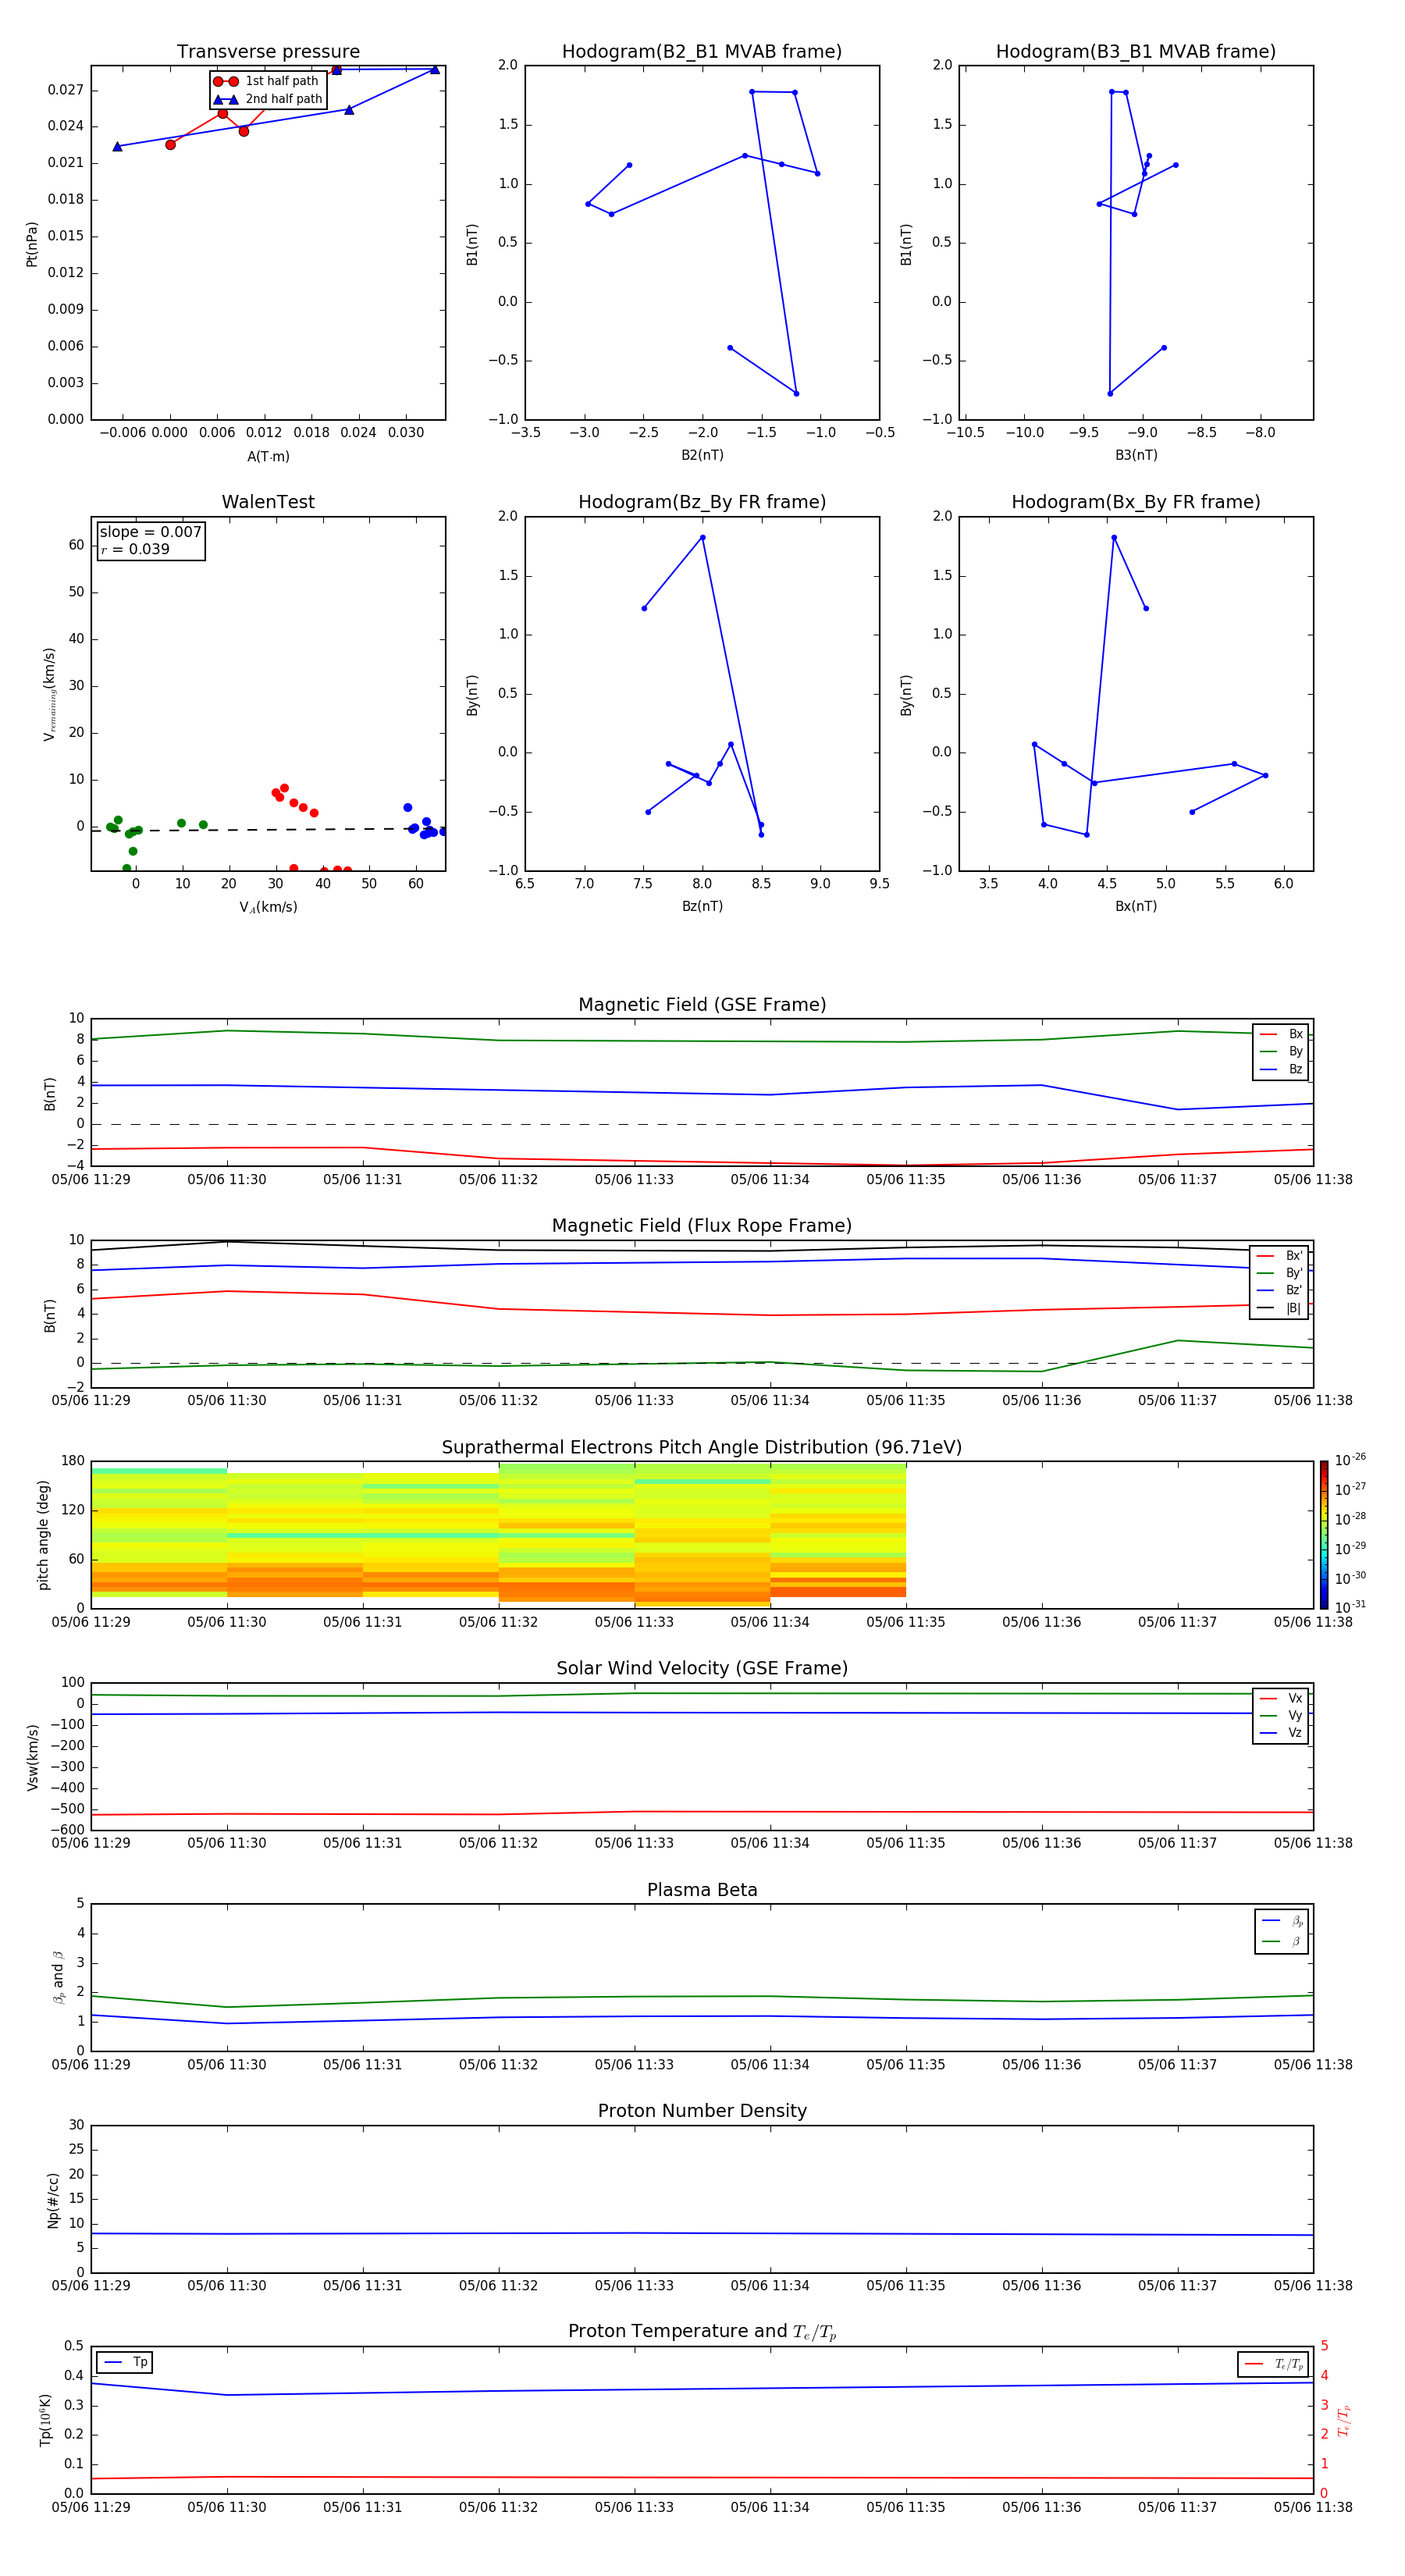Click the Pt(nPa) y-axis label
The height and width of the screenshot is (2576, 1405).
32,243
